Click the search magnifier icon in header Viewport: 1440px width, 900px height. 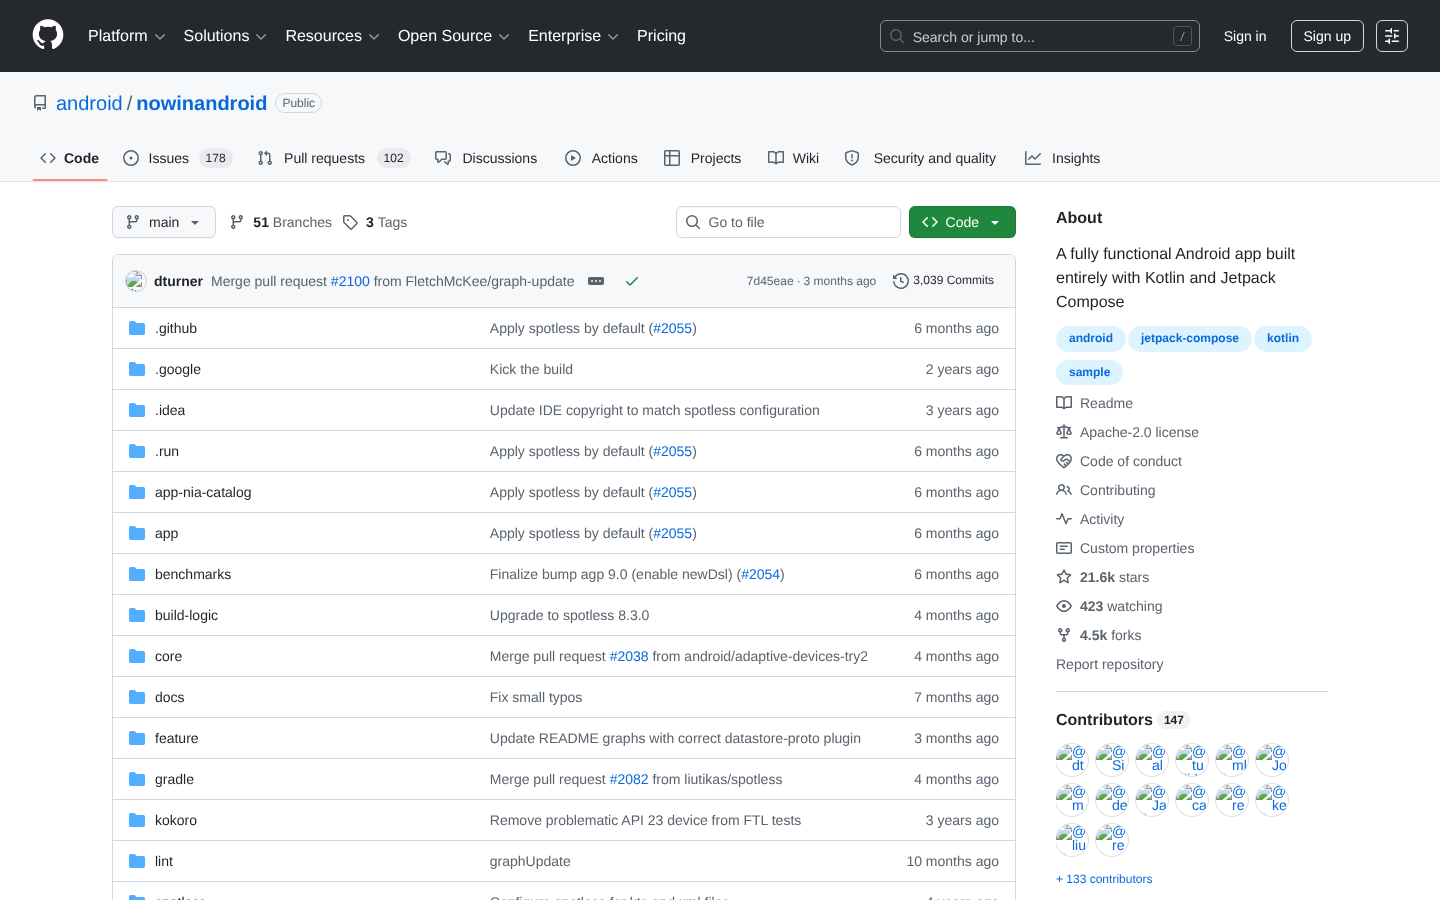(897, 37)
